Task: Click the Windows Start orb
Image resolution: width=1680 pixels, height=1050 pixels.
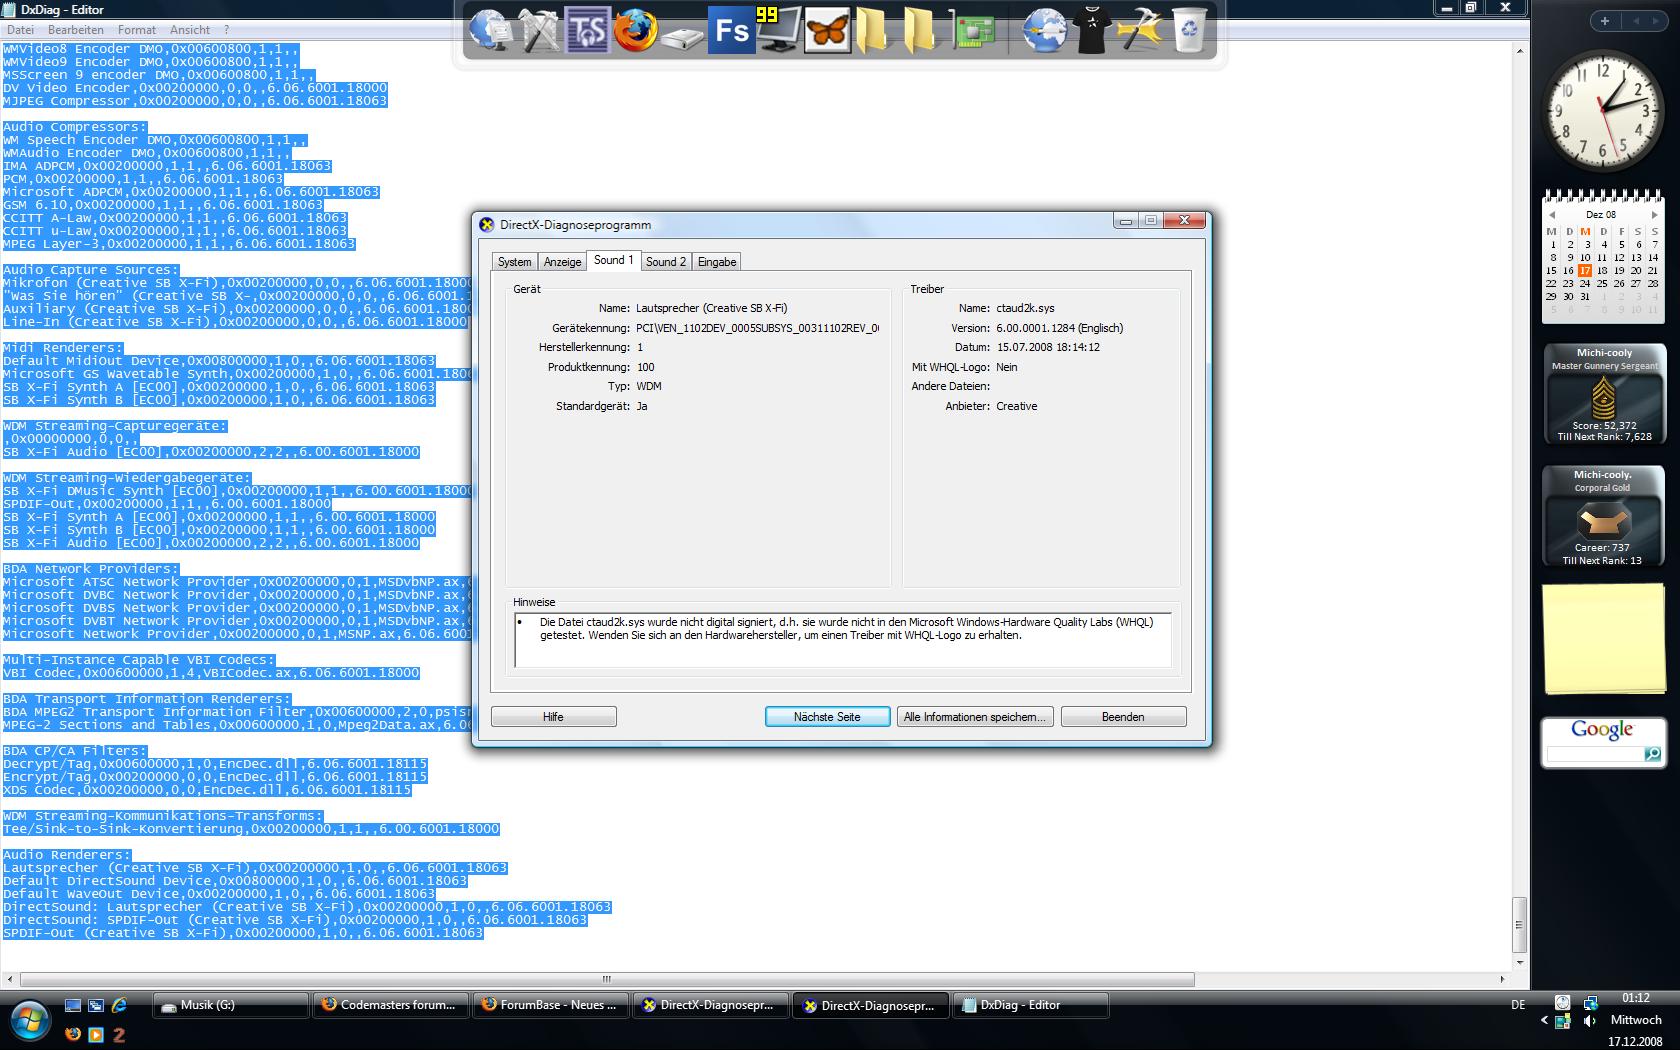Action: (29, 1021)
